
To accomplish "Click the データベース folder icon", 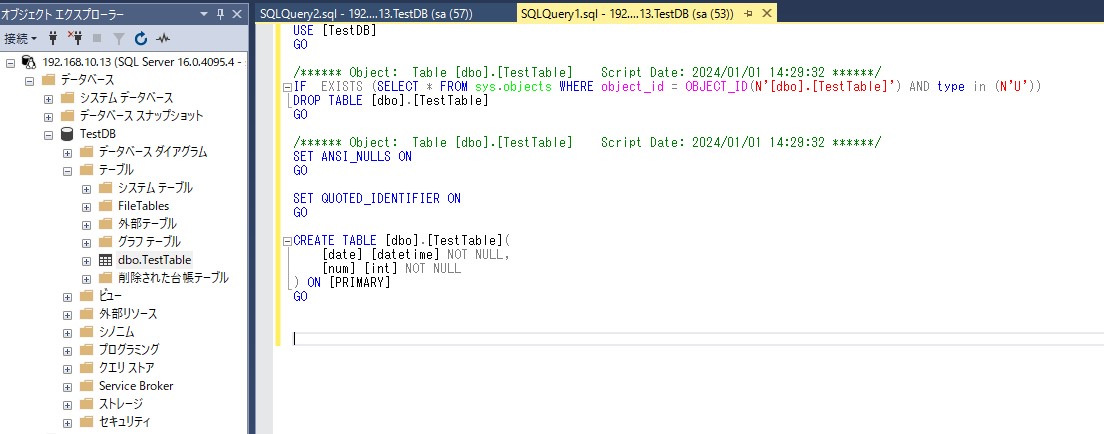I will click(x=49, y=80).
